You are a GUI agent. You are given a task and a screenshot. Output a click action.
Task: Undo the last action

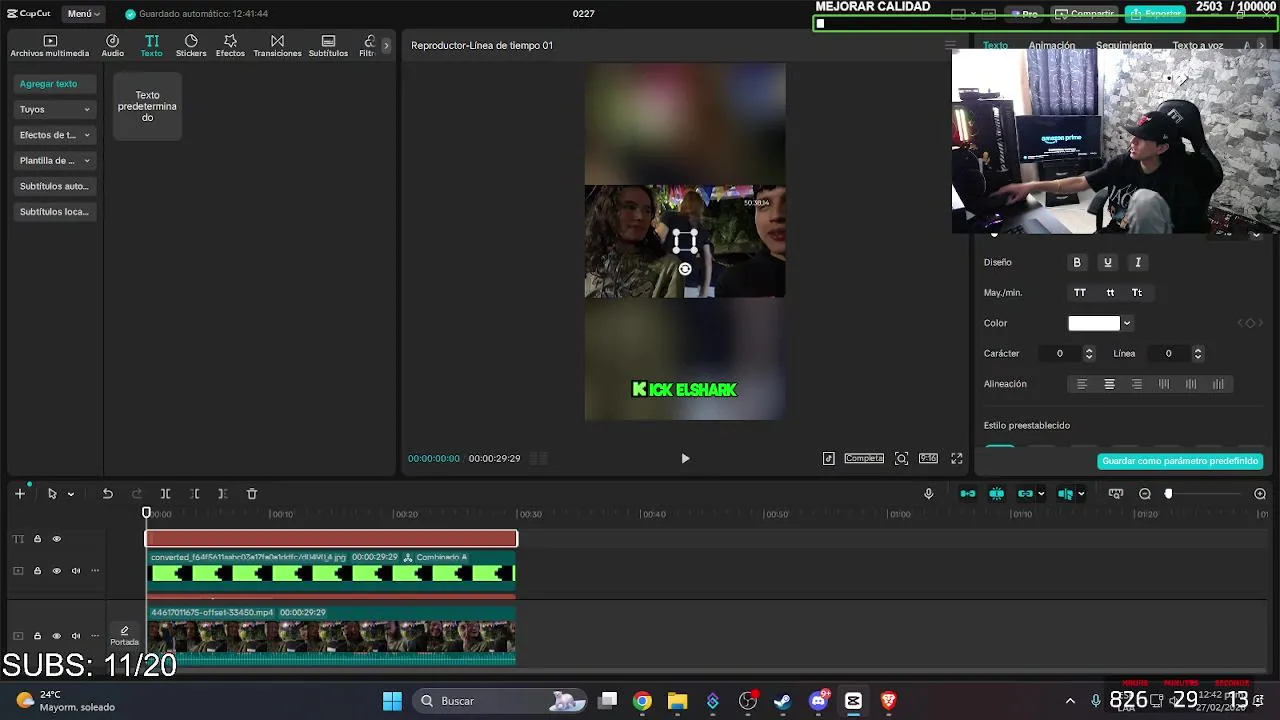point(107,494)
